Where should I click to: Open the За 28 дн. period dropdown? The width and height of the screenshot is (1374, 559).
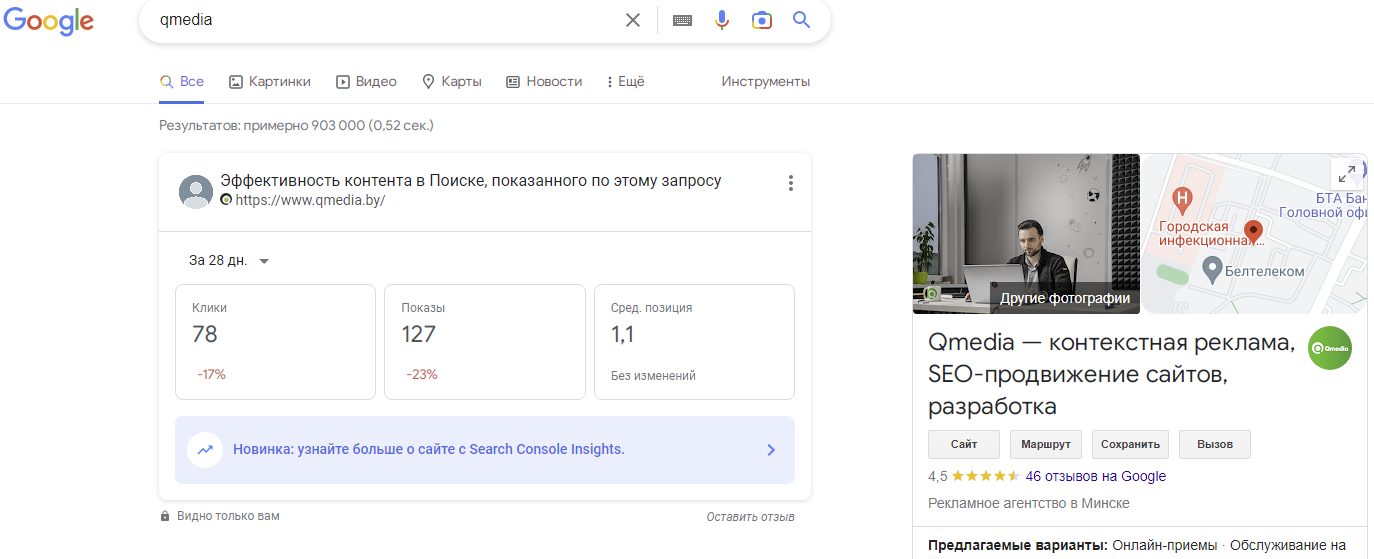tap(229, 260)
